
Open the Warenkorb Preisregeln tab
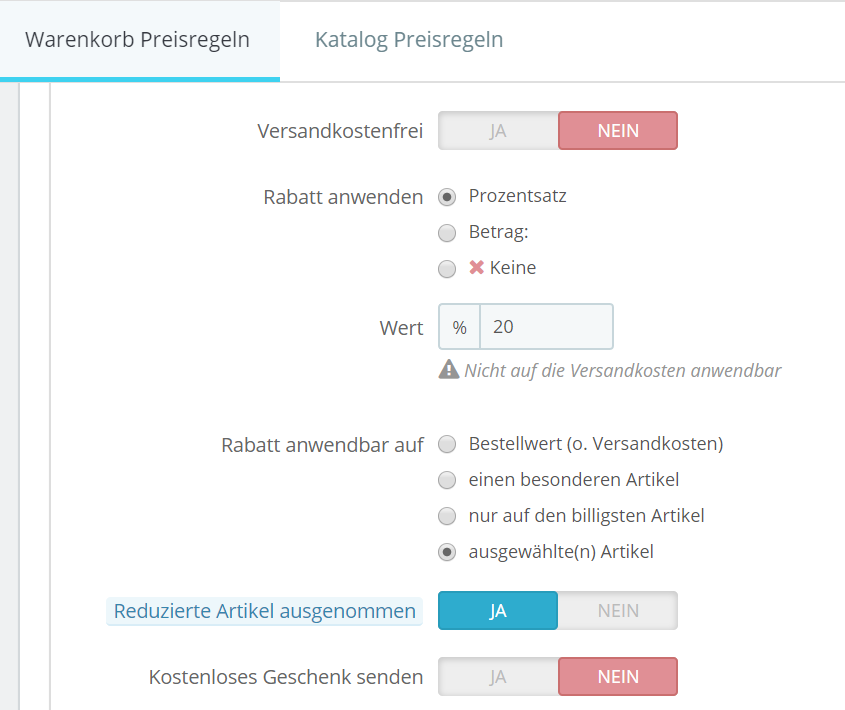pos(138,40)
